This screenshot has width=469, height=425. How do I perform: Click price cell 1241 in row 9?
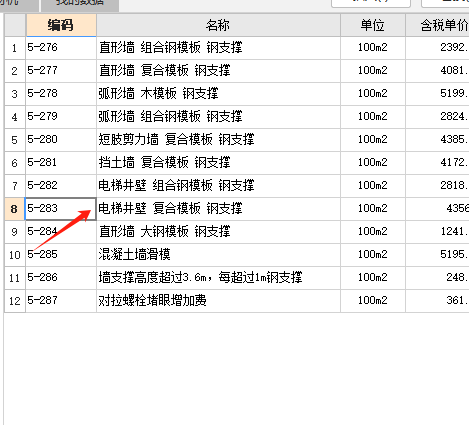pyautogui.click(x=437, y=232)
